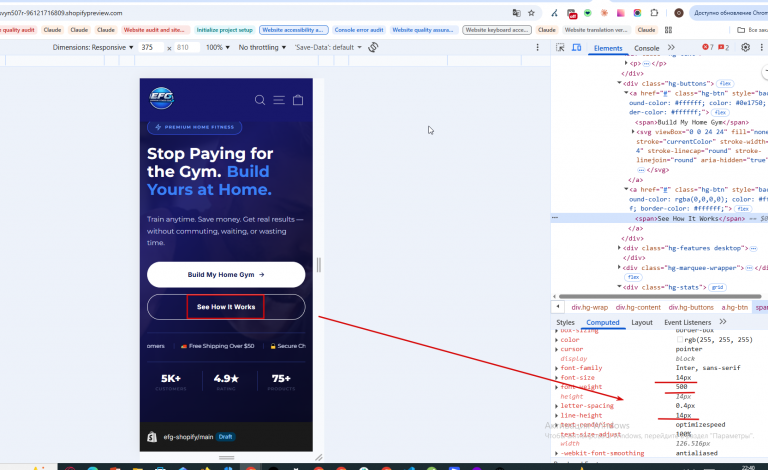Switch to the Styles tab

[x=565, y=322]
